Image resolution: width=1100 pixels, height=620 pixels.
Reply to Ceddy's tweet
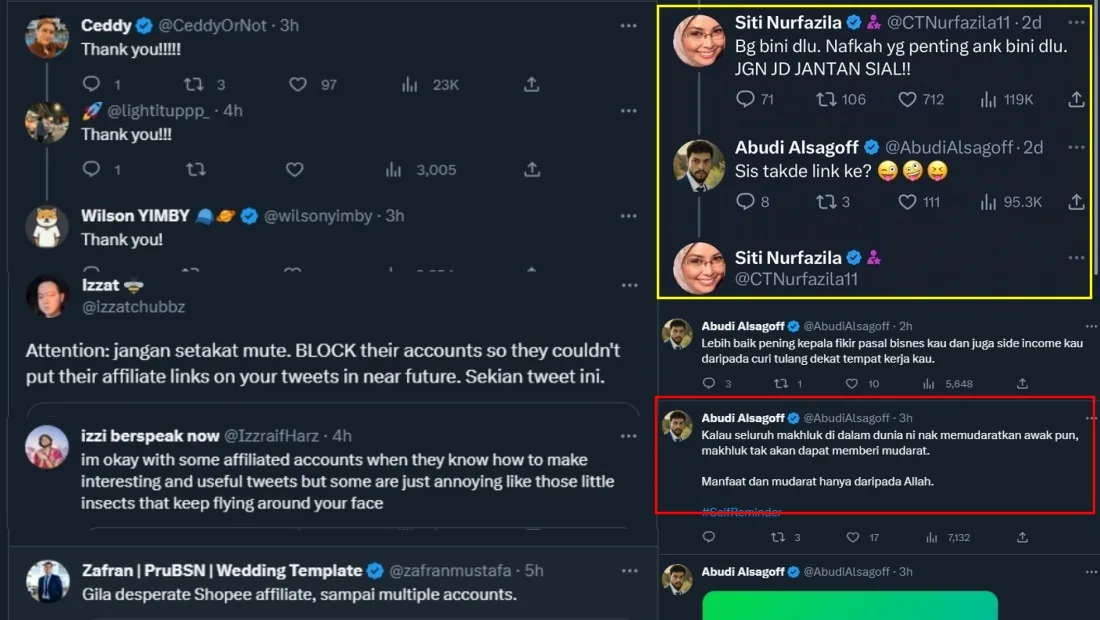click(91, 85)
